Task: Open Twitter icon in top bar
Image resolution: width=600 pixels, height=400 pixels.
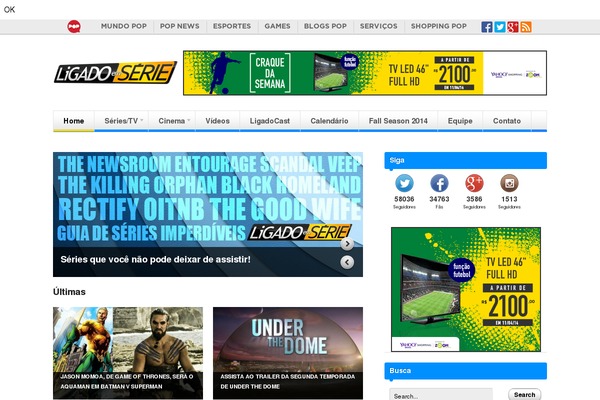Action: coord(500,27)
